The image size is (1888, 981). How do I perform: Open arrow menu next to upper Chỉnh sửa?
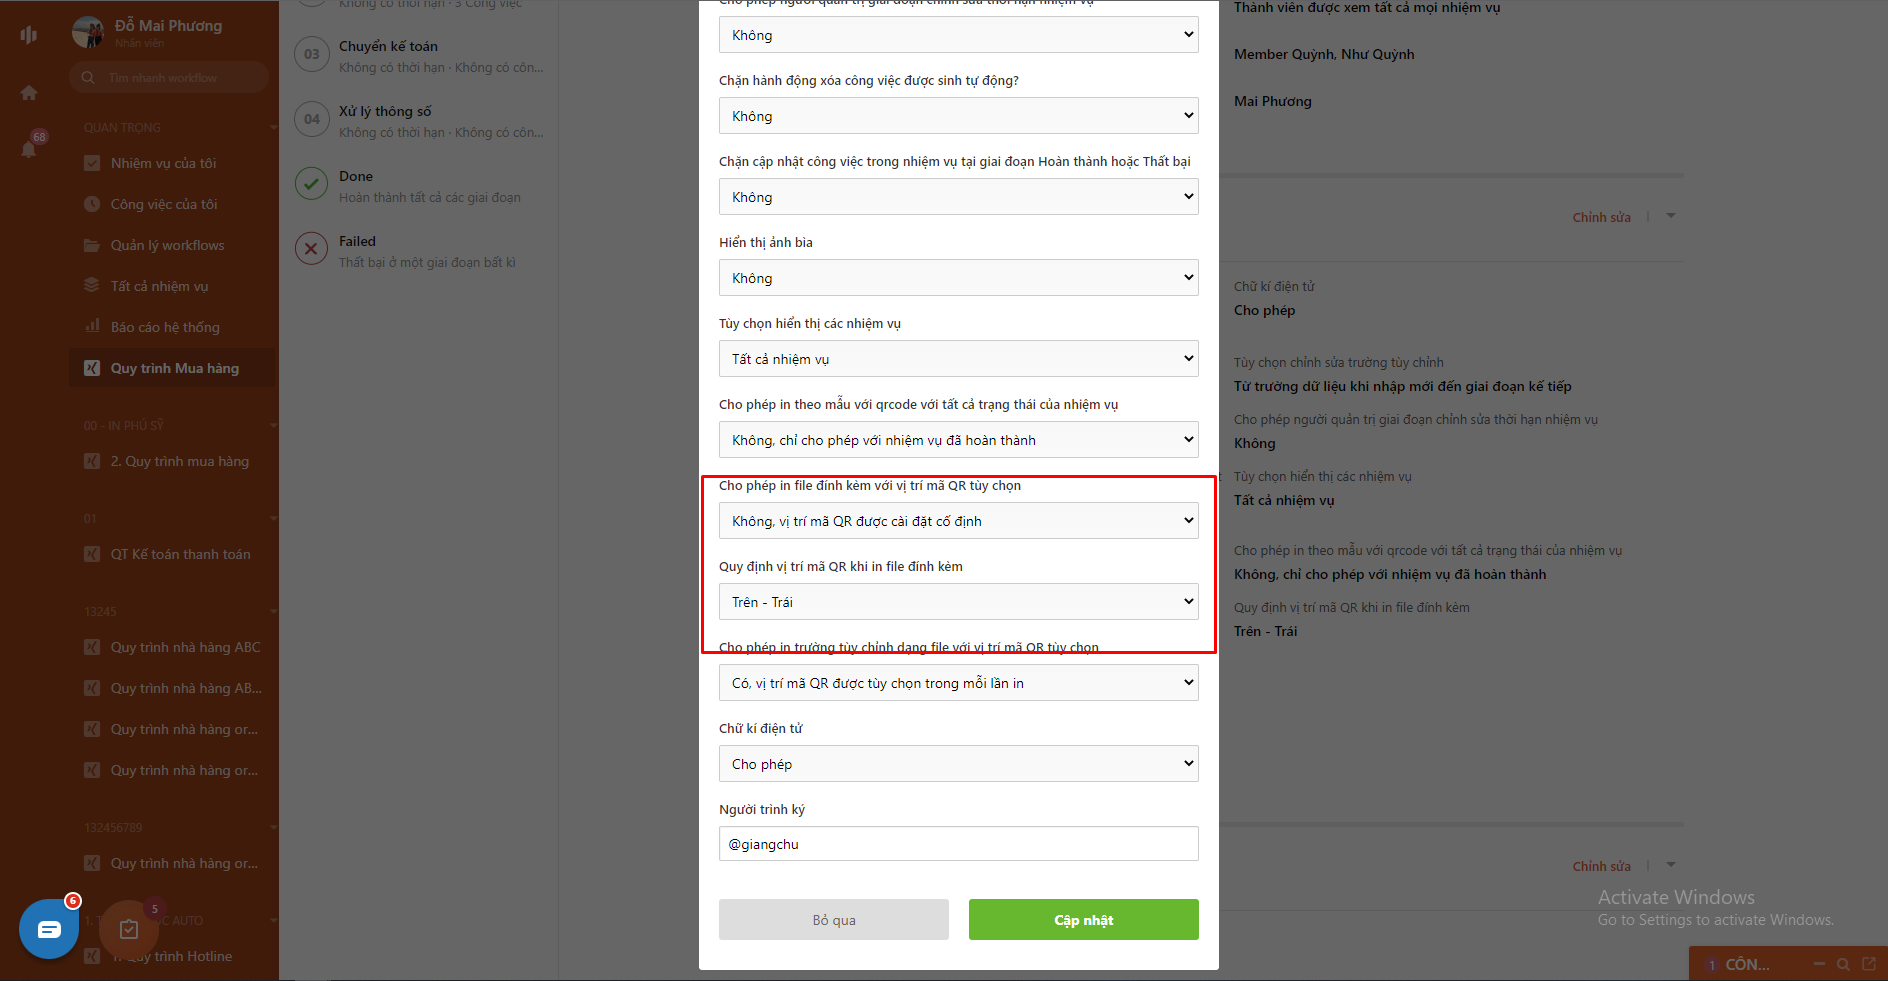click(1671, 216)
